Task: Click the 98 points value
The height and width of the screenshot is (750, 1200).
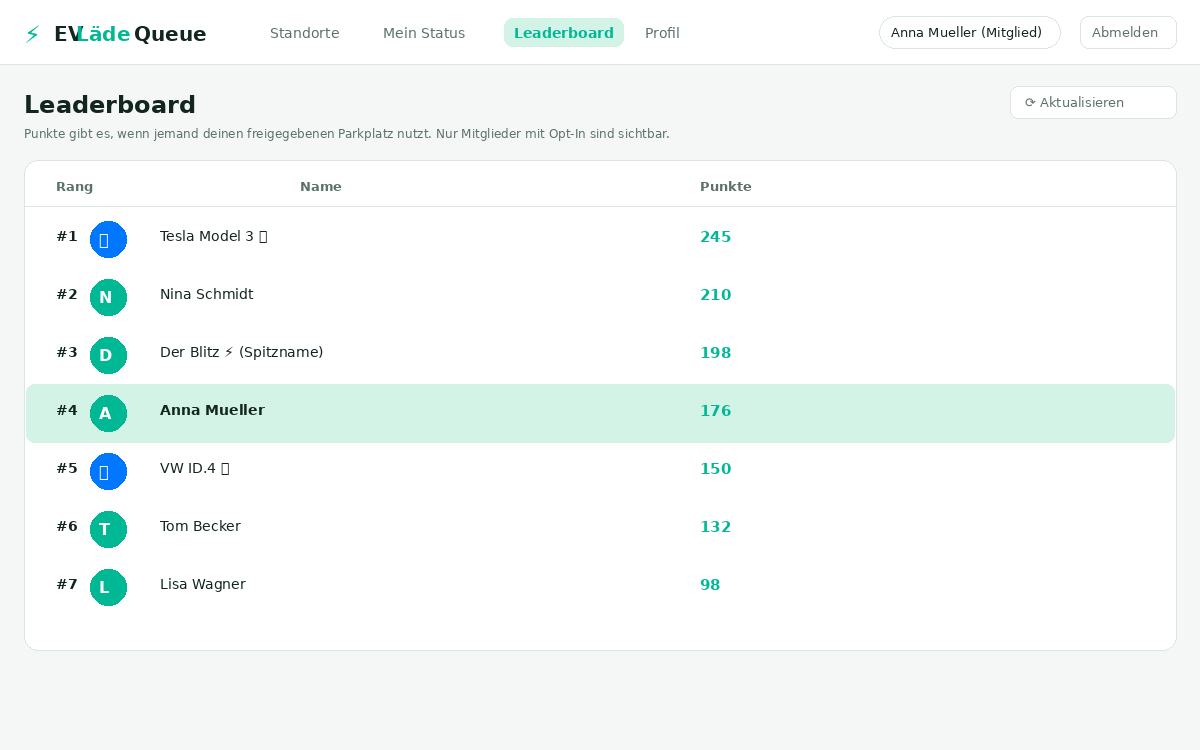Action: (x=710, y=585)
